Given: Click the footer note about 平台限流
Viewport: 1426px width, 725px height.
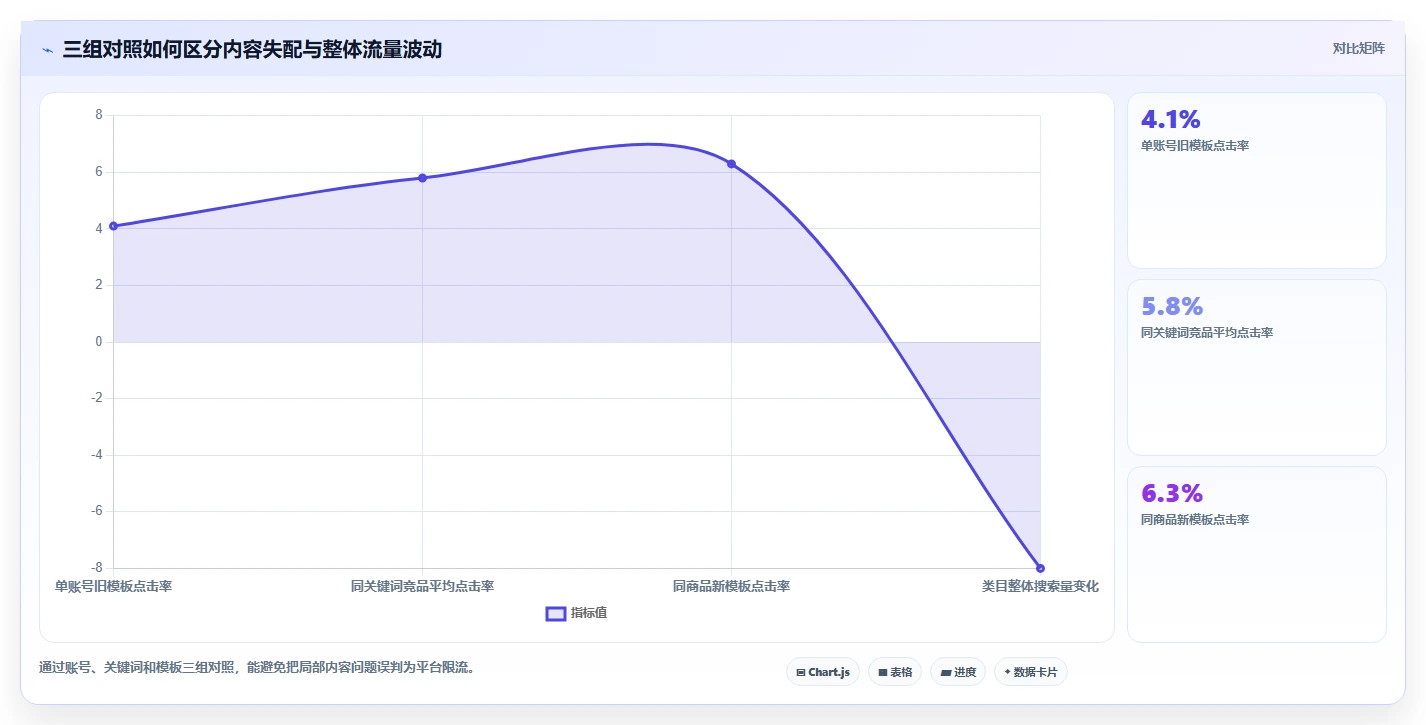Looking at the screenshot, I should (256, 667).
